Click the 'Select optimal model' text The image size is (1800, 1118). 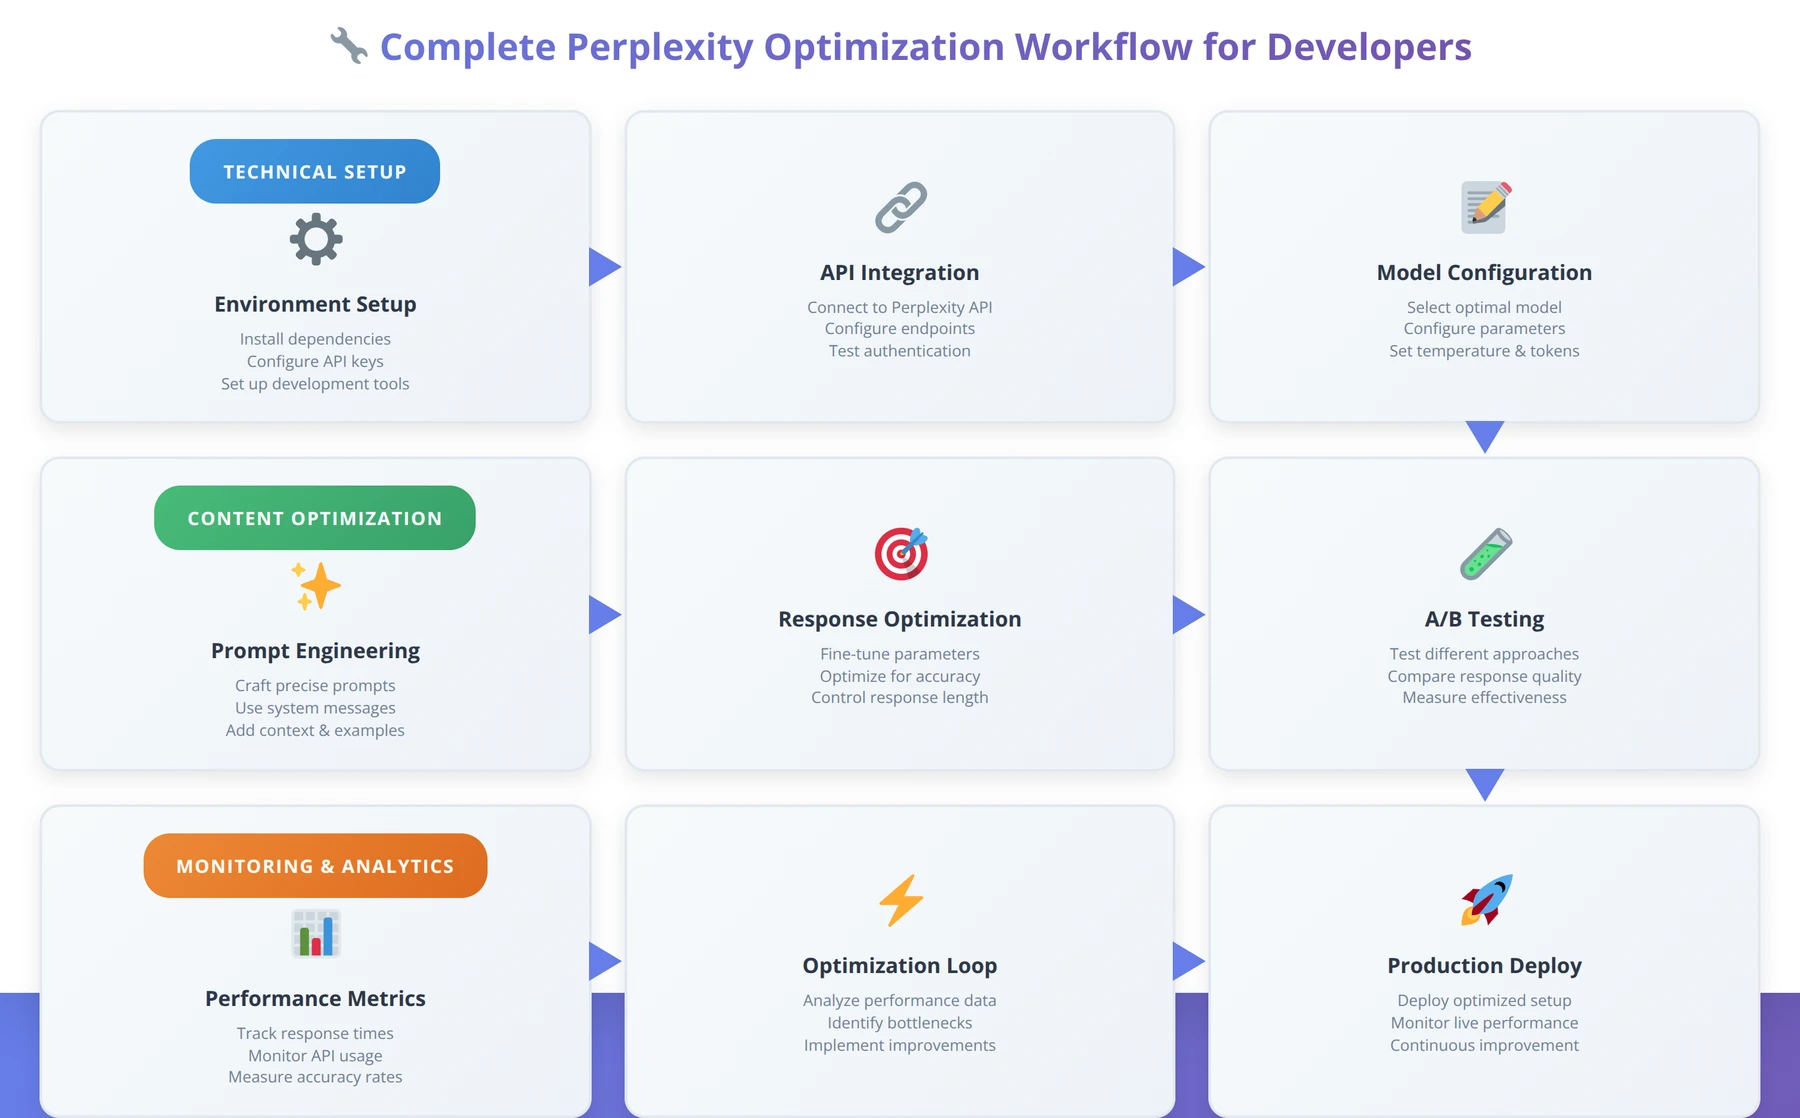[x=1484, y=307]
